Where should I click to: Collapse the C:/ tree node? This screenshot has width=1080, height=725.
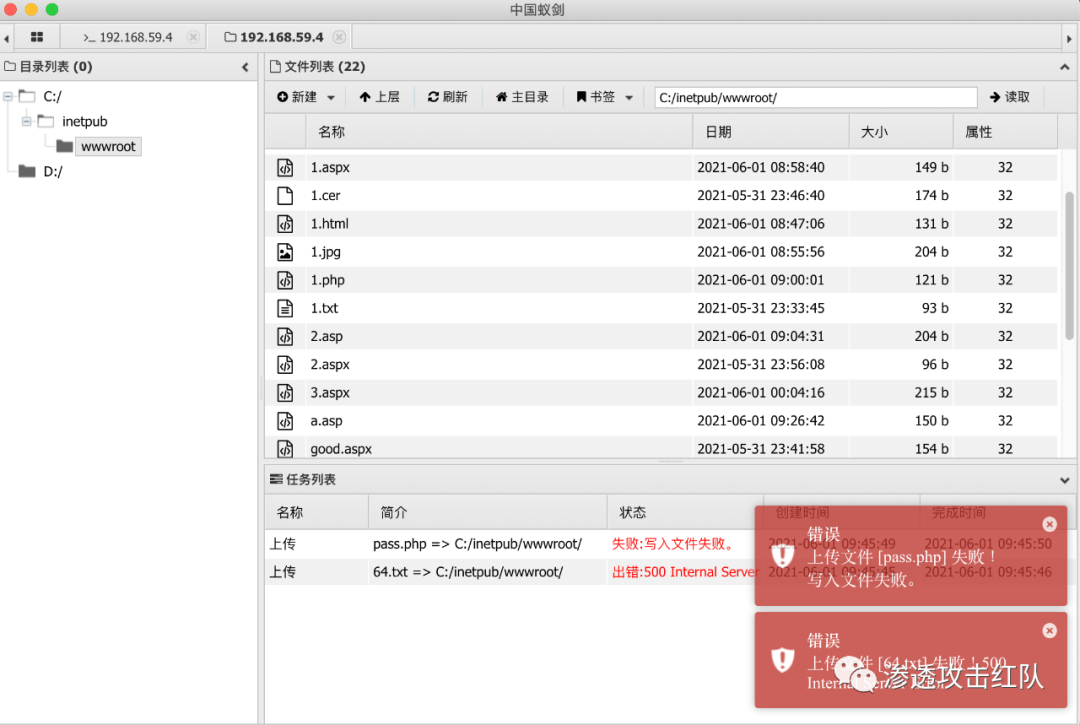[8, 96]
